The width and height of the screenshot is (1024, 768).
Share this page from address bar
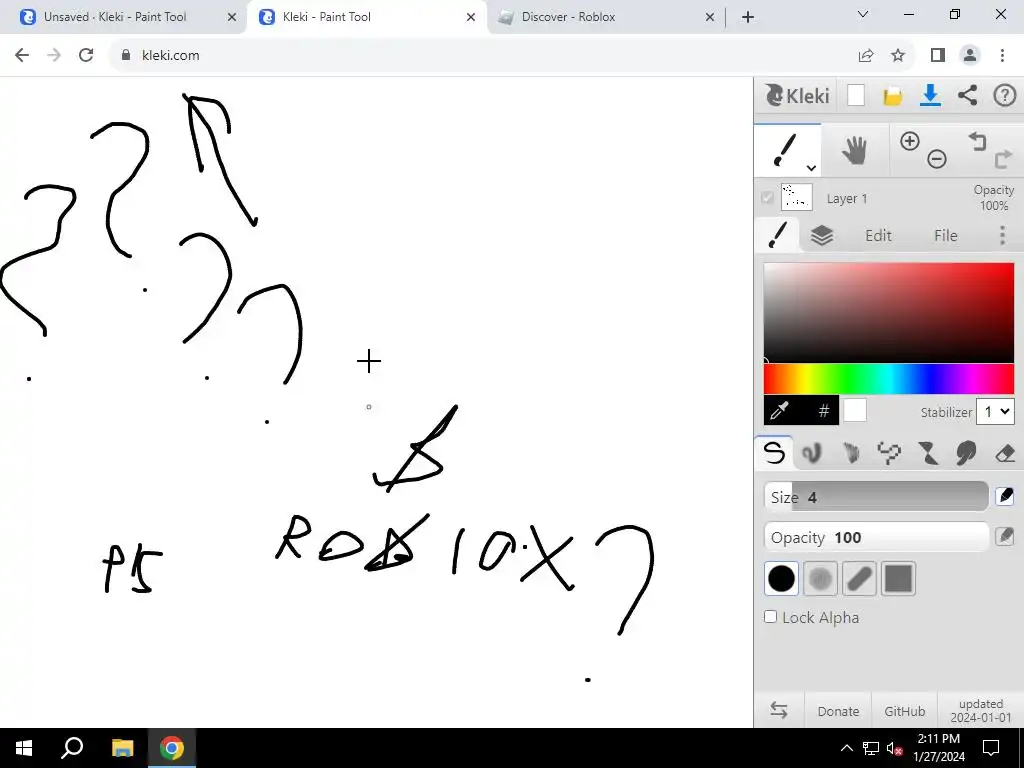866,55
